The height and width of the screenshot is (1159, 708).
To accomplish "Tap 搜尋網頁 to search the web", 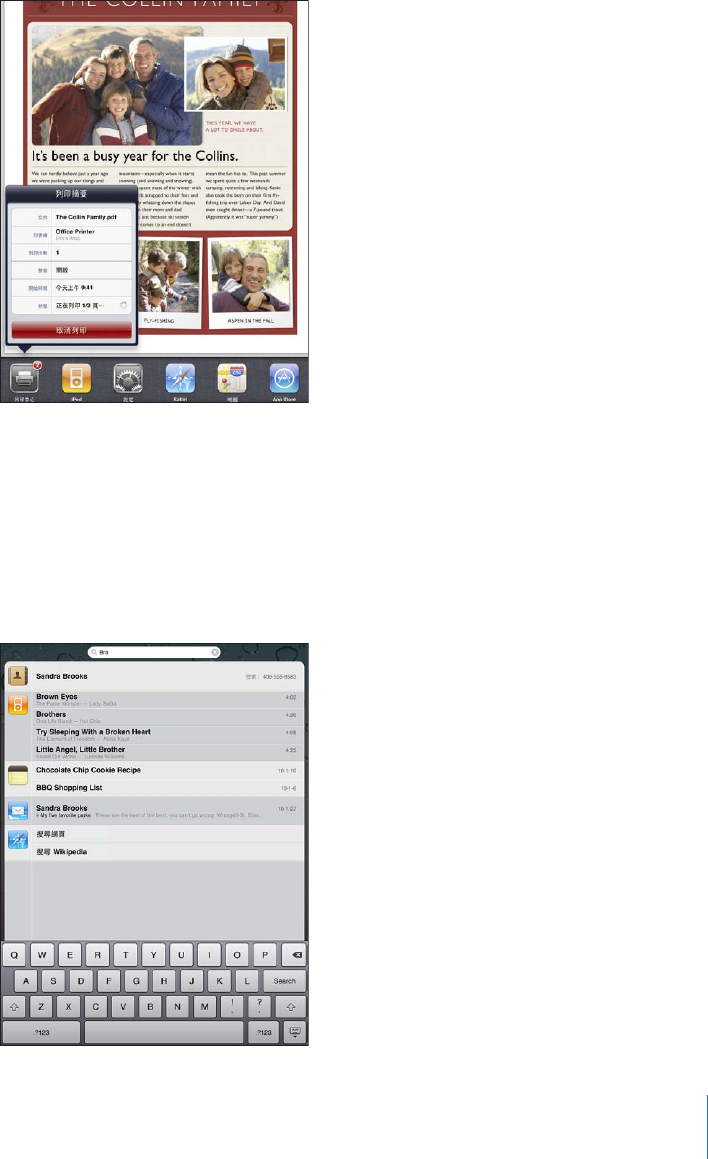I will (x=168, y=835).
